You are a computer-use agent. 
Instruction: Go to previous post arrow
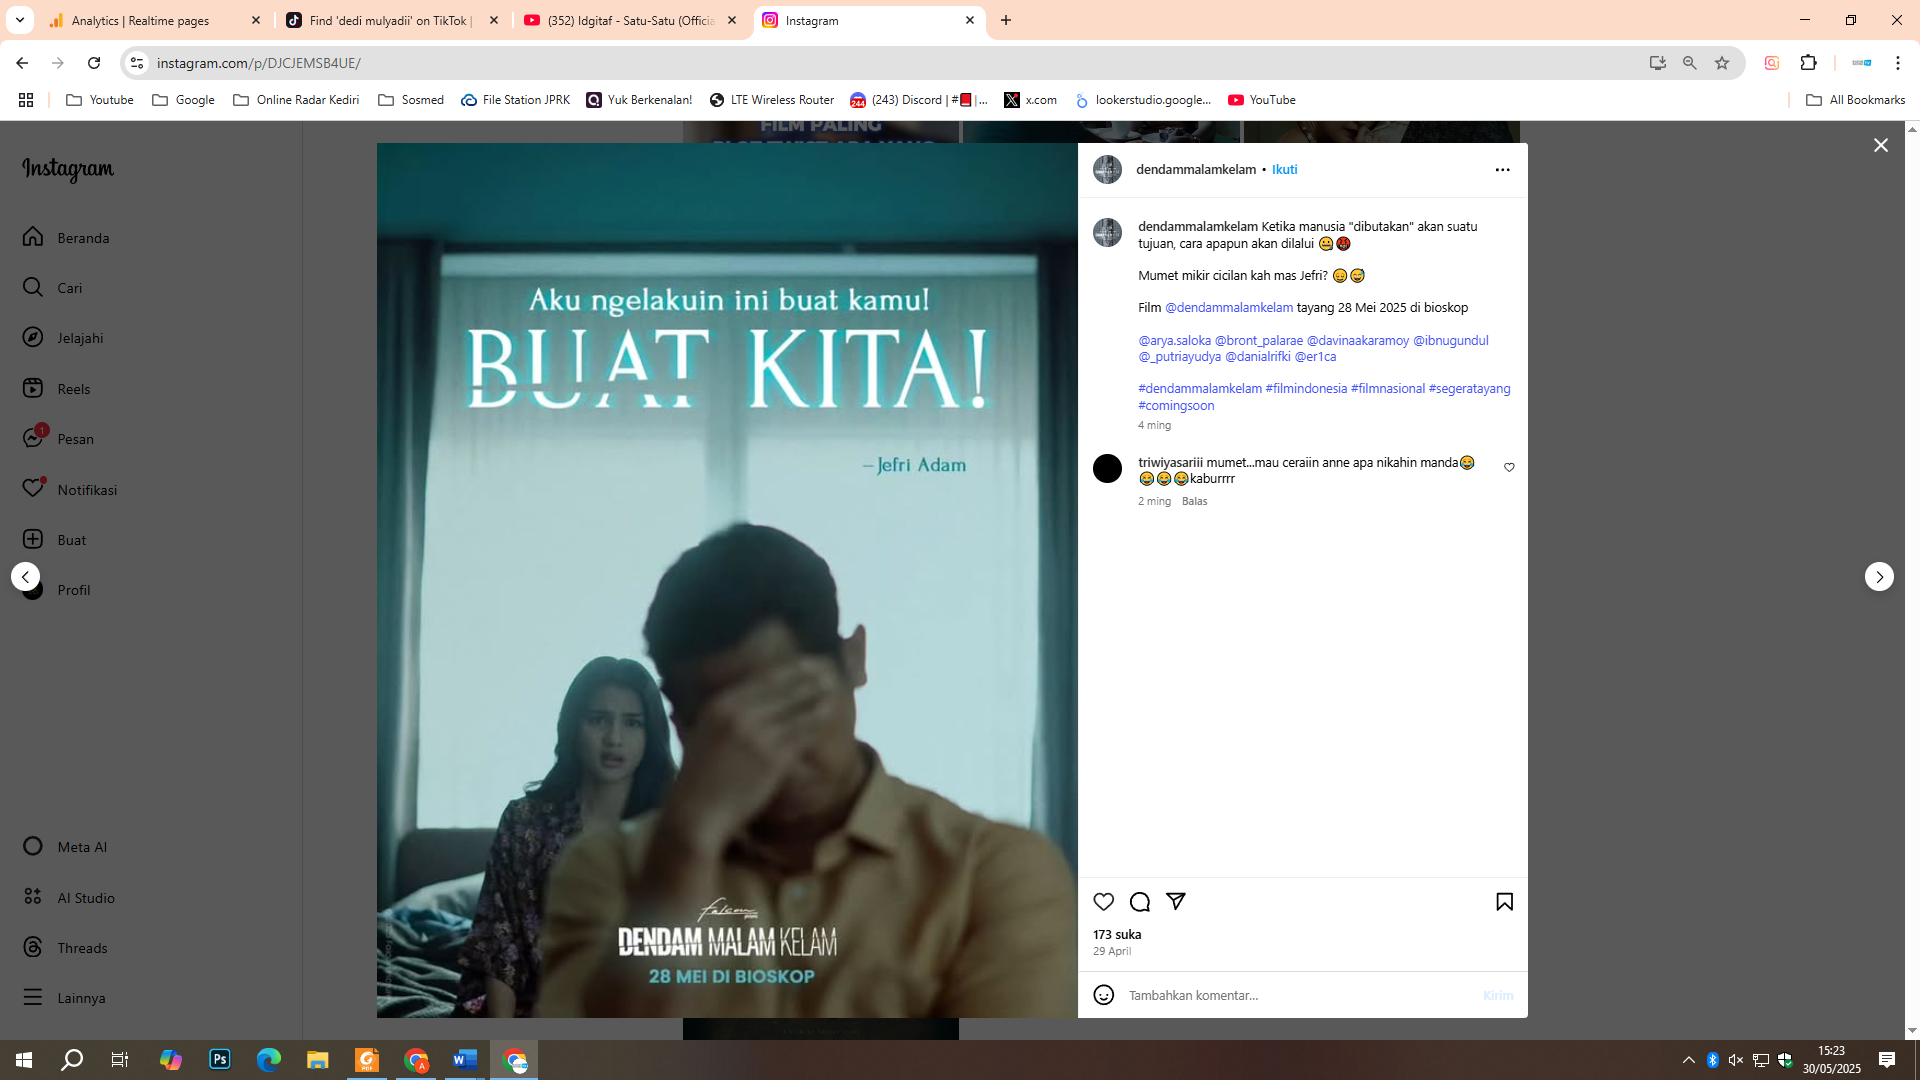pyautogui.click(x=26, y=577)
